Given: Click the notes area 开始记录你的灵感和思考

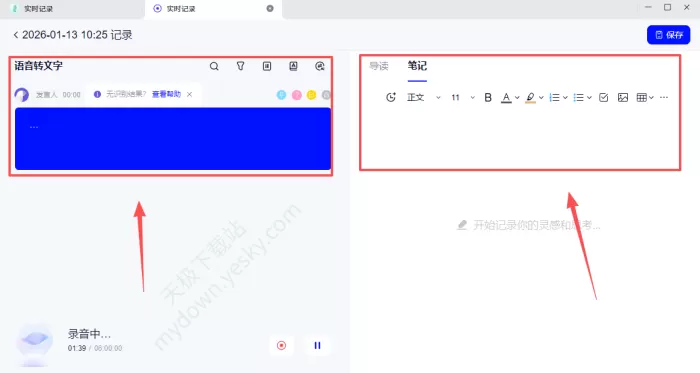Looking at the screenshot, I should click(x=529, y=225).
